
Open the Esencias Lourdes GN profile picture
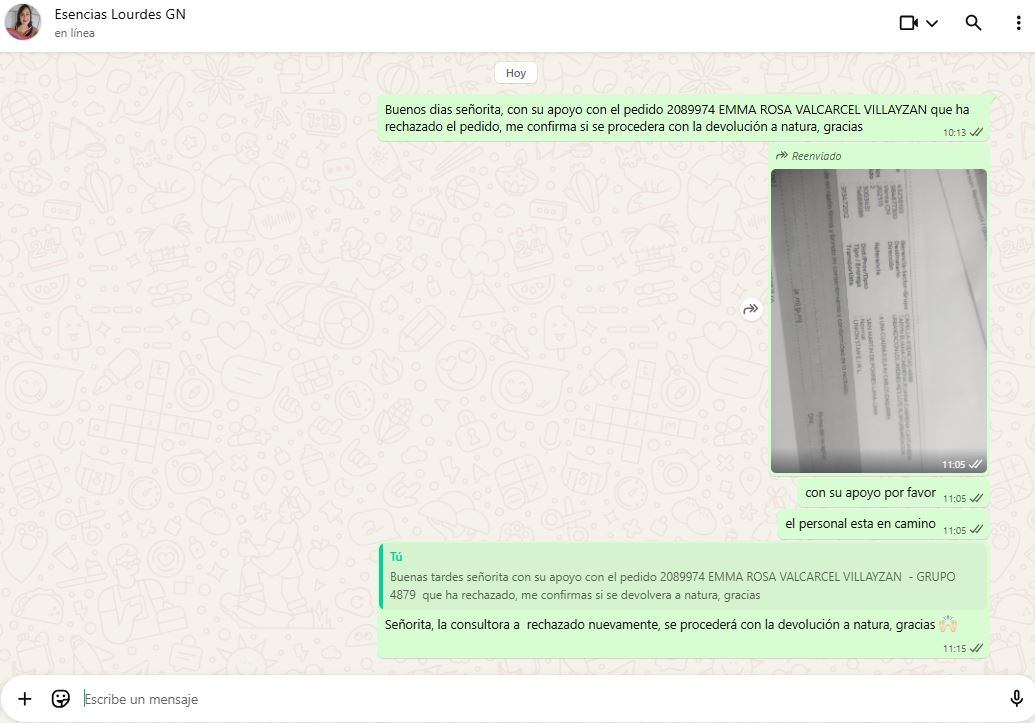[23, 22]
